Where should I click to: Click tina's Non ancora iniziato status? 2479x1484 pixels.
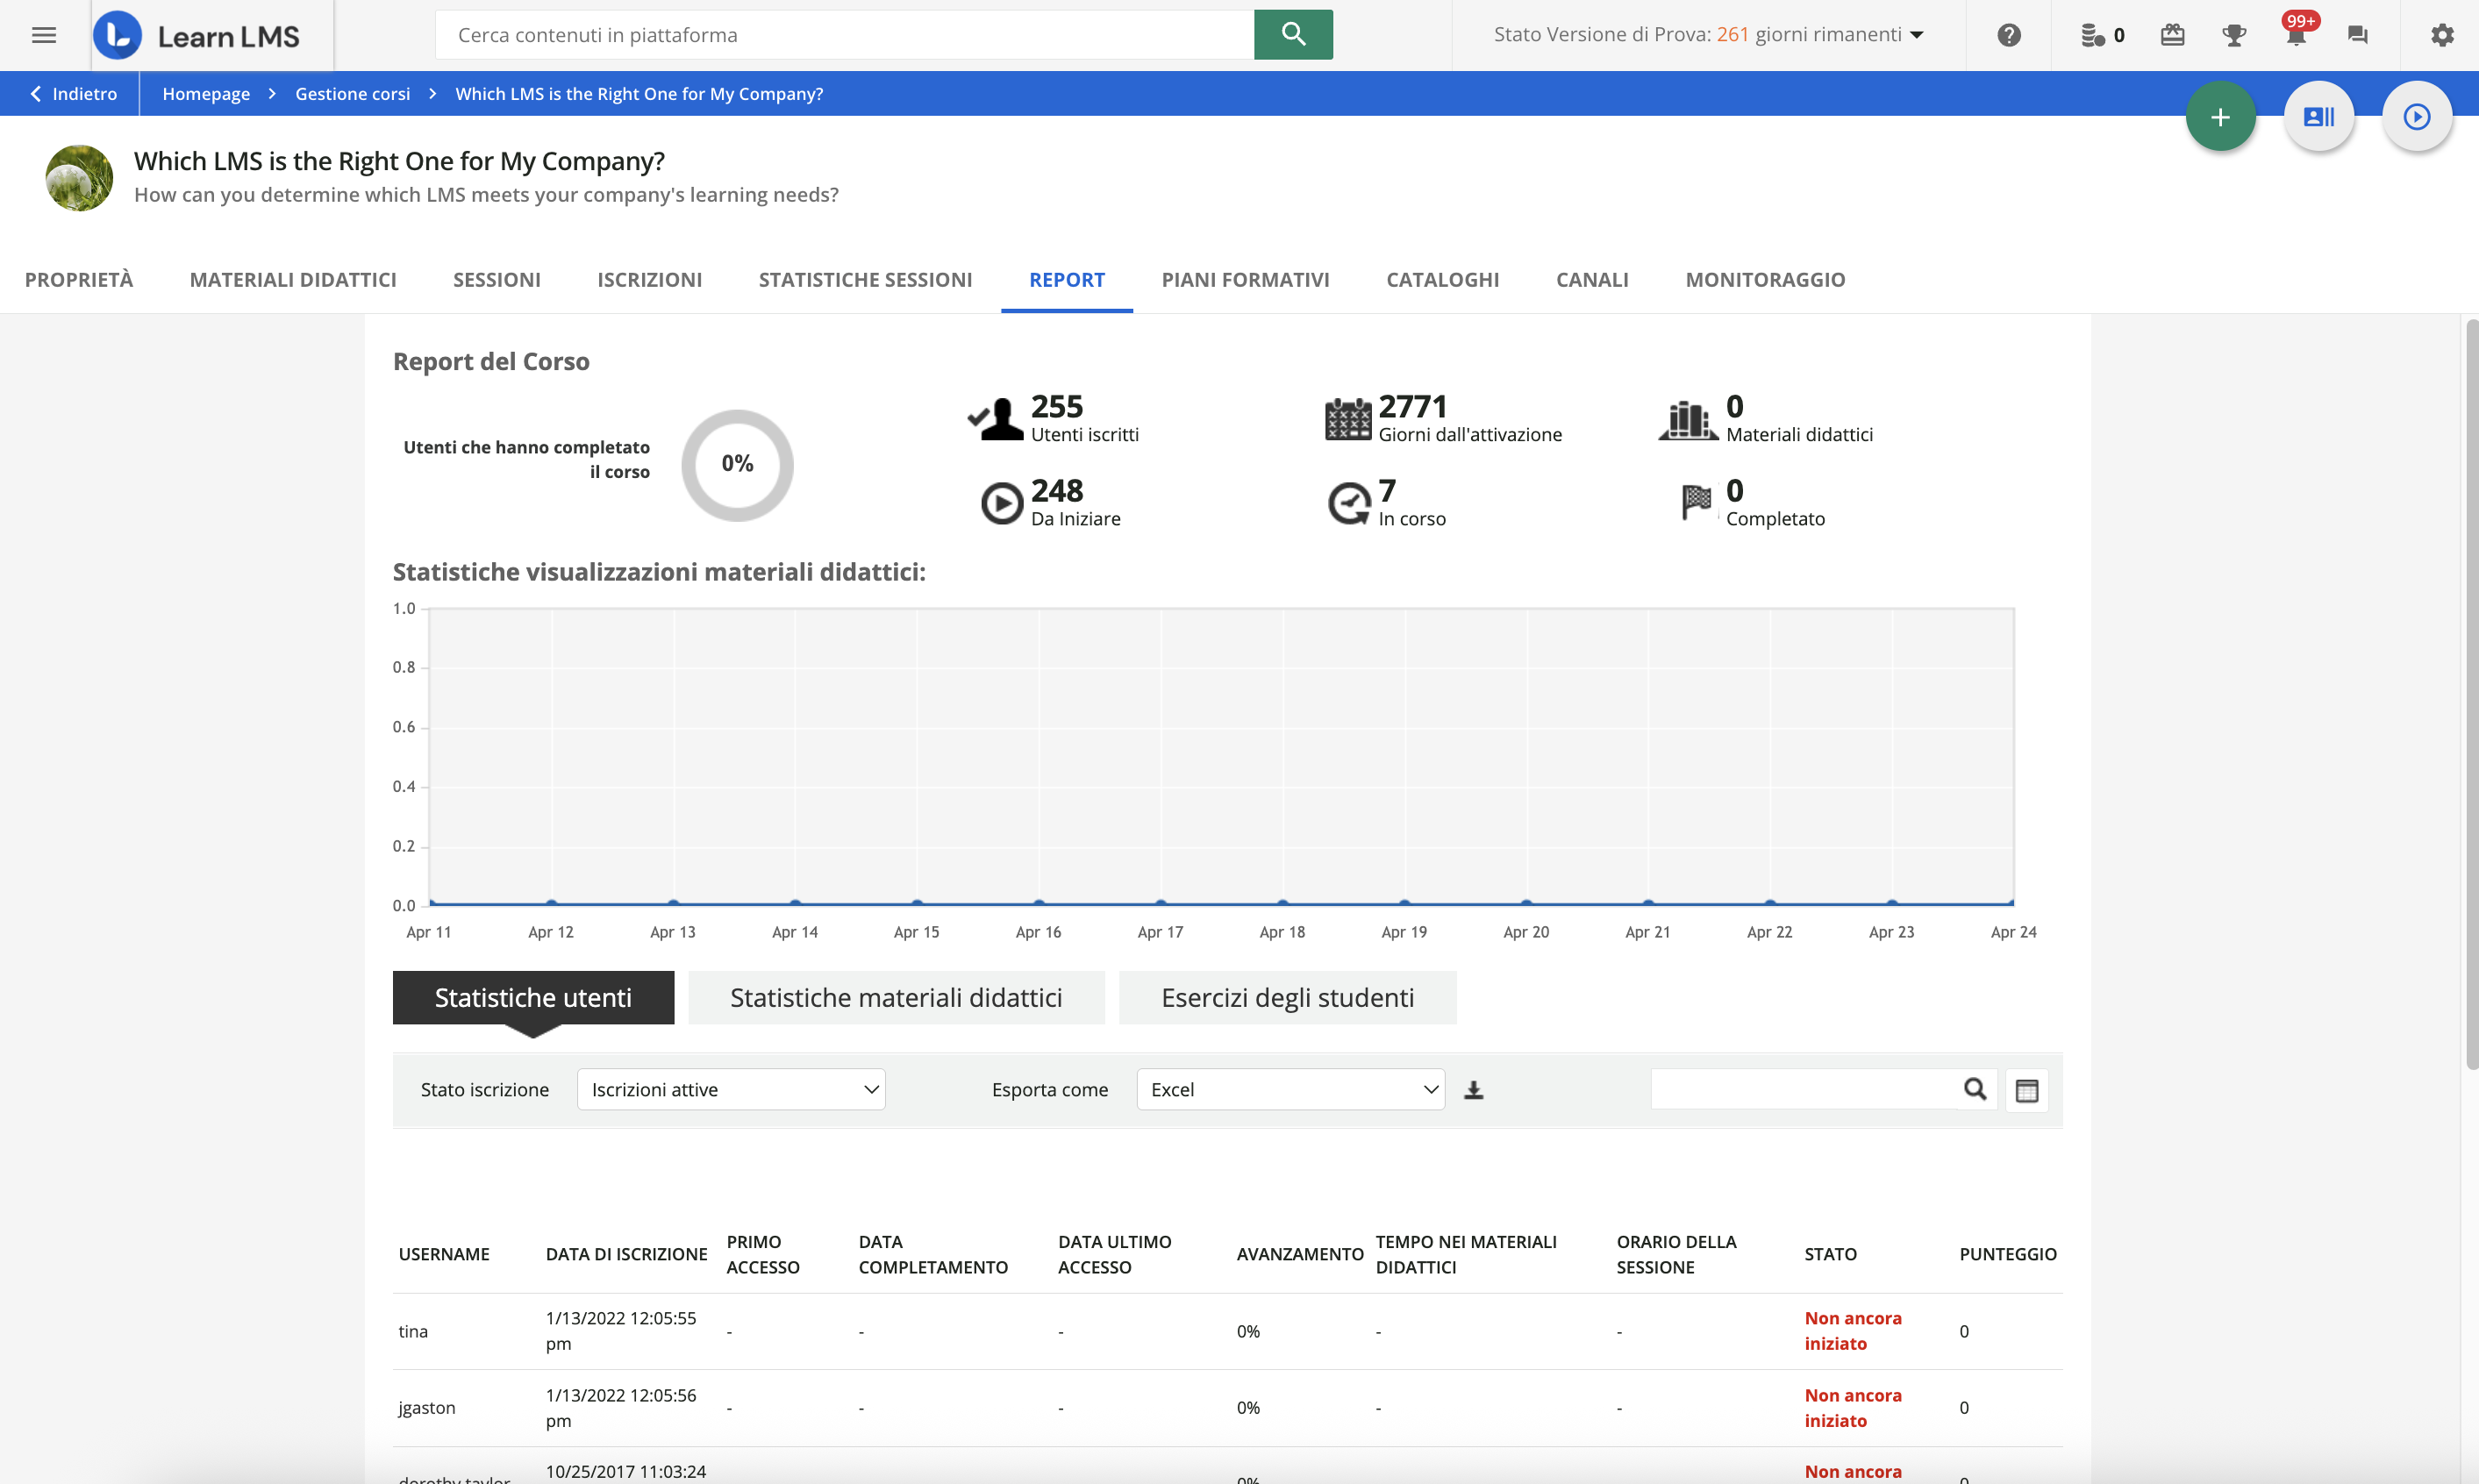pos(1853,1331)
